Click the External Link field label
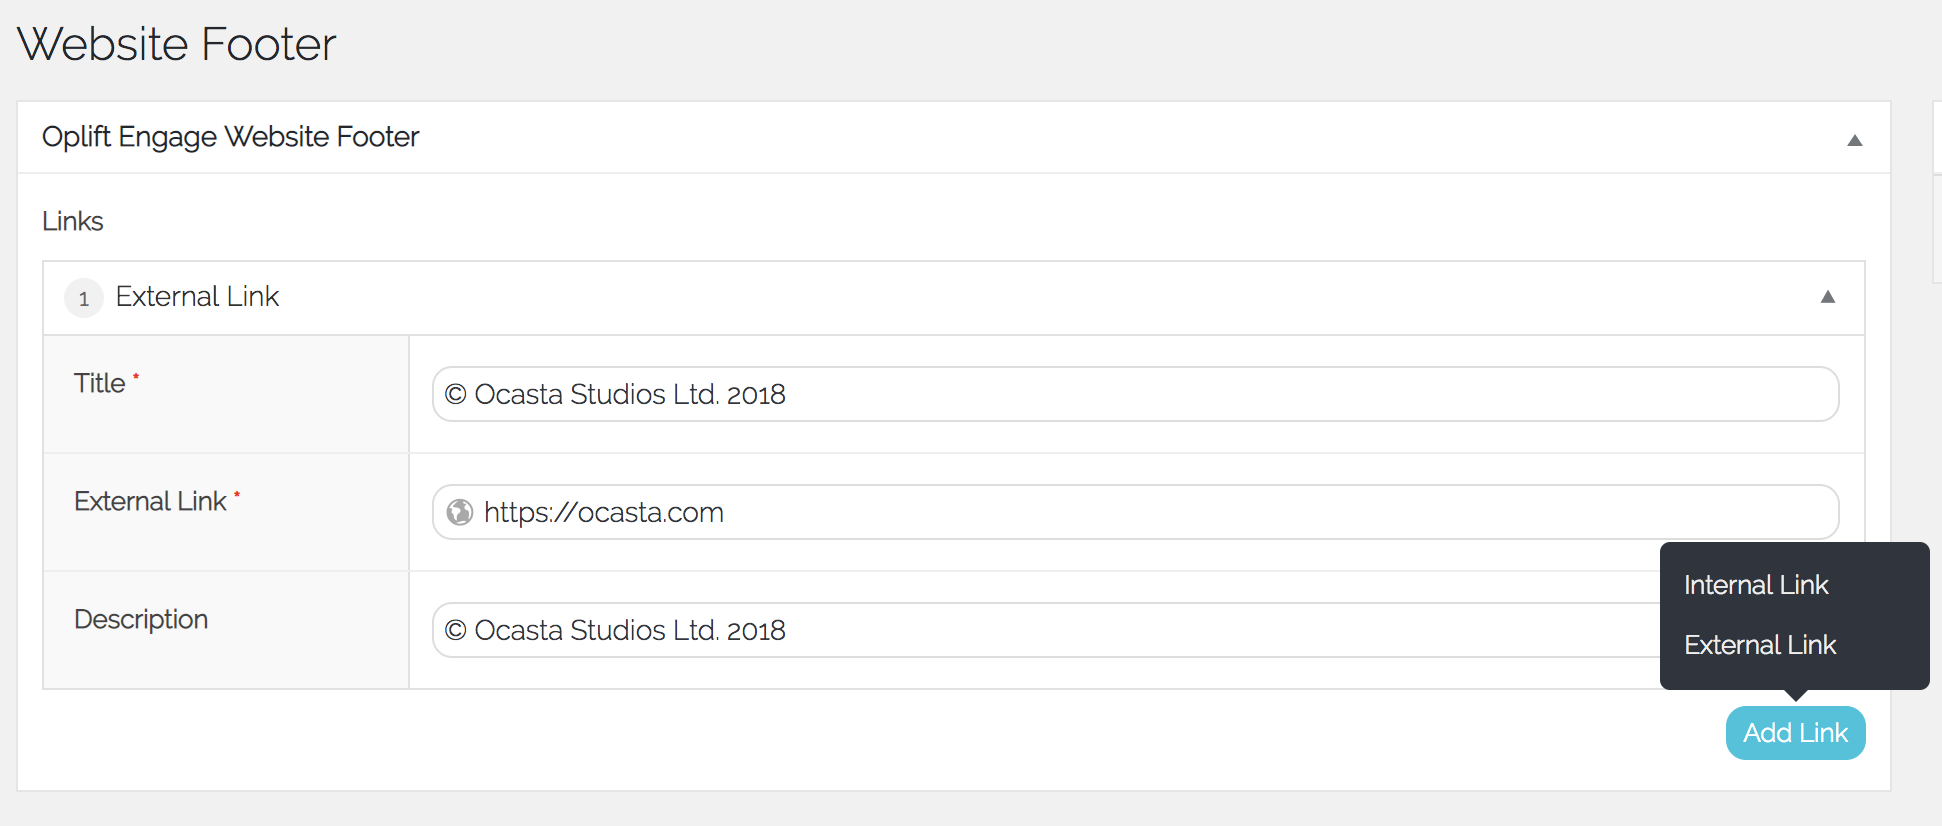The image size is (1942, 826). 150,501
